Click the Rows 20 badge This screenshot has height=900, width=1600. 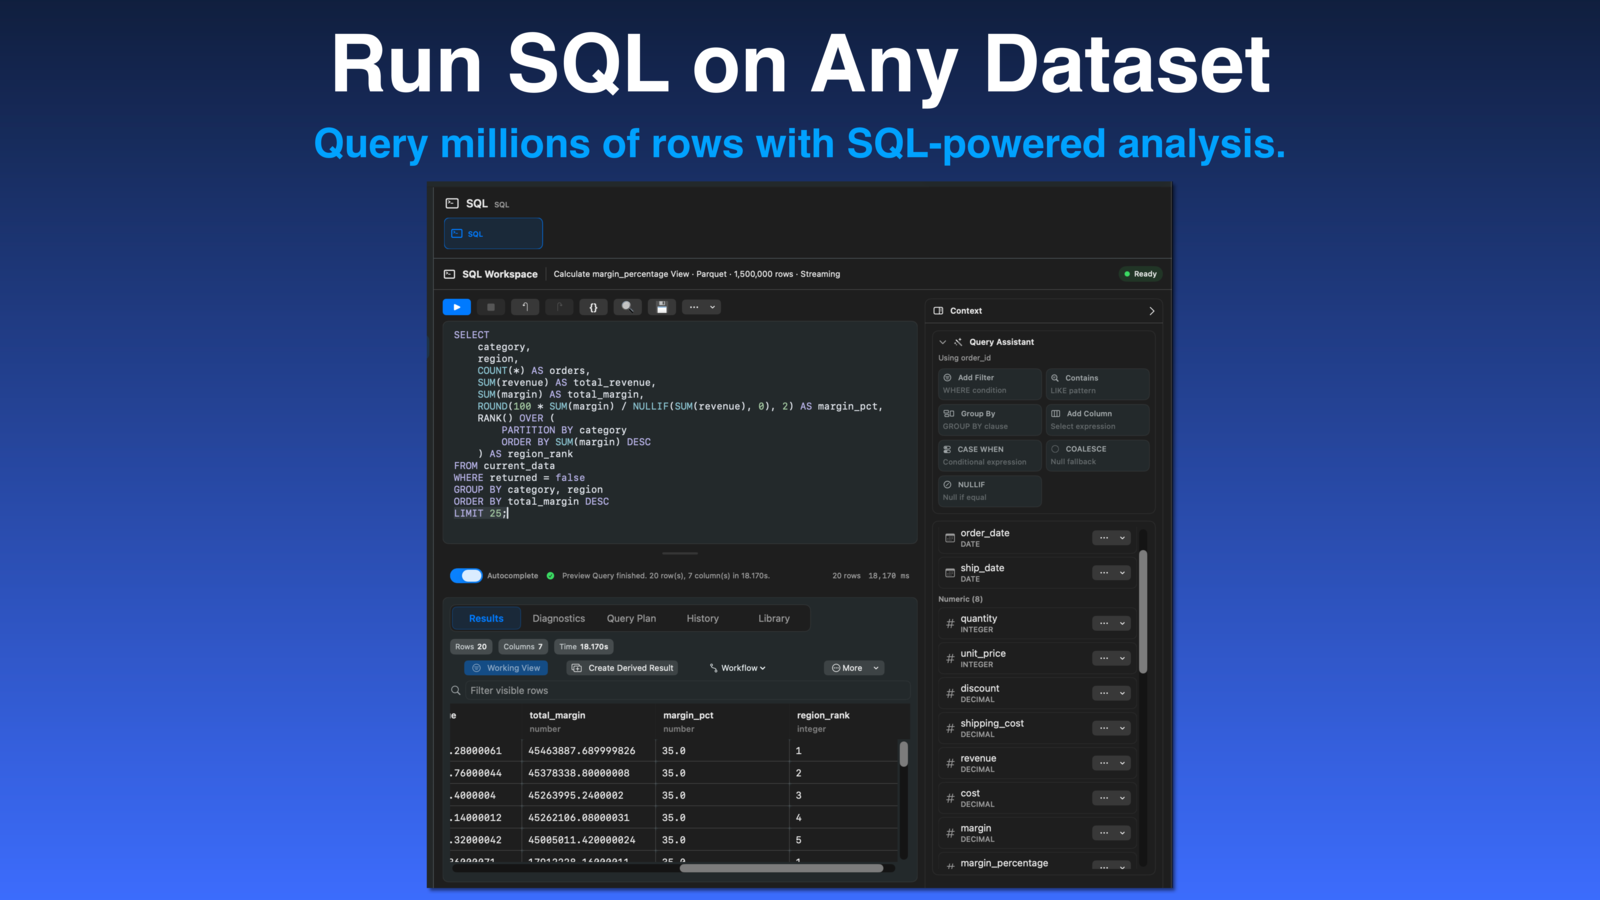click(471, 647)
